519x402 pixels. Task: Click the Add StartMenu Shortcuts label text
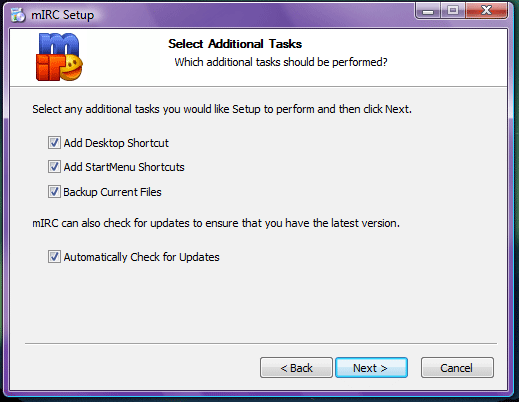(x=124, y=167)
